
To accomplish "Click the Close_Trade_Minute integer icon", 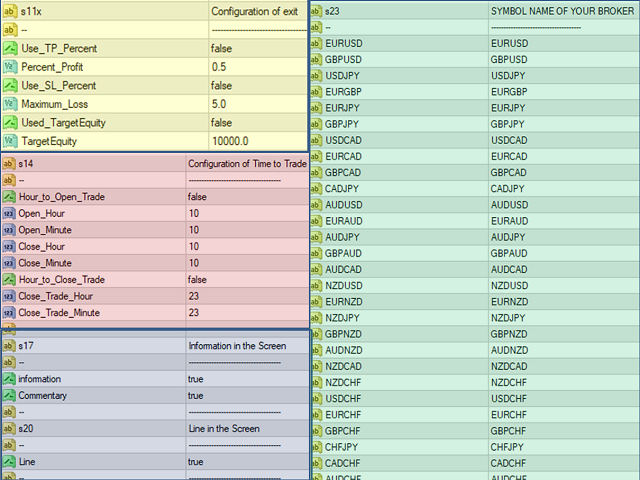I will [x=9, y=313].
